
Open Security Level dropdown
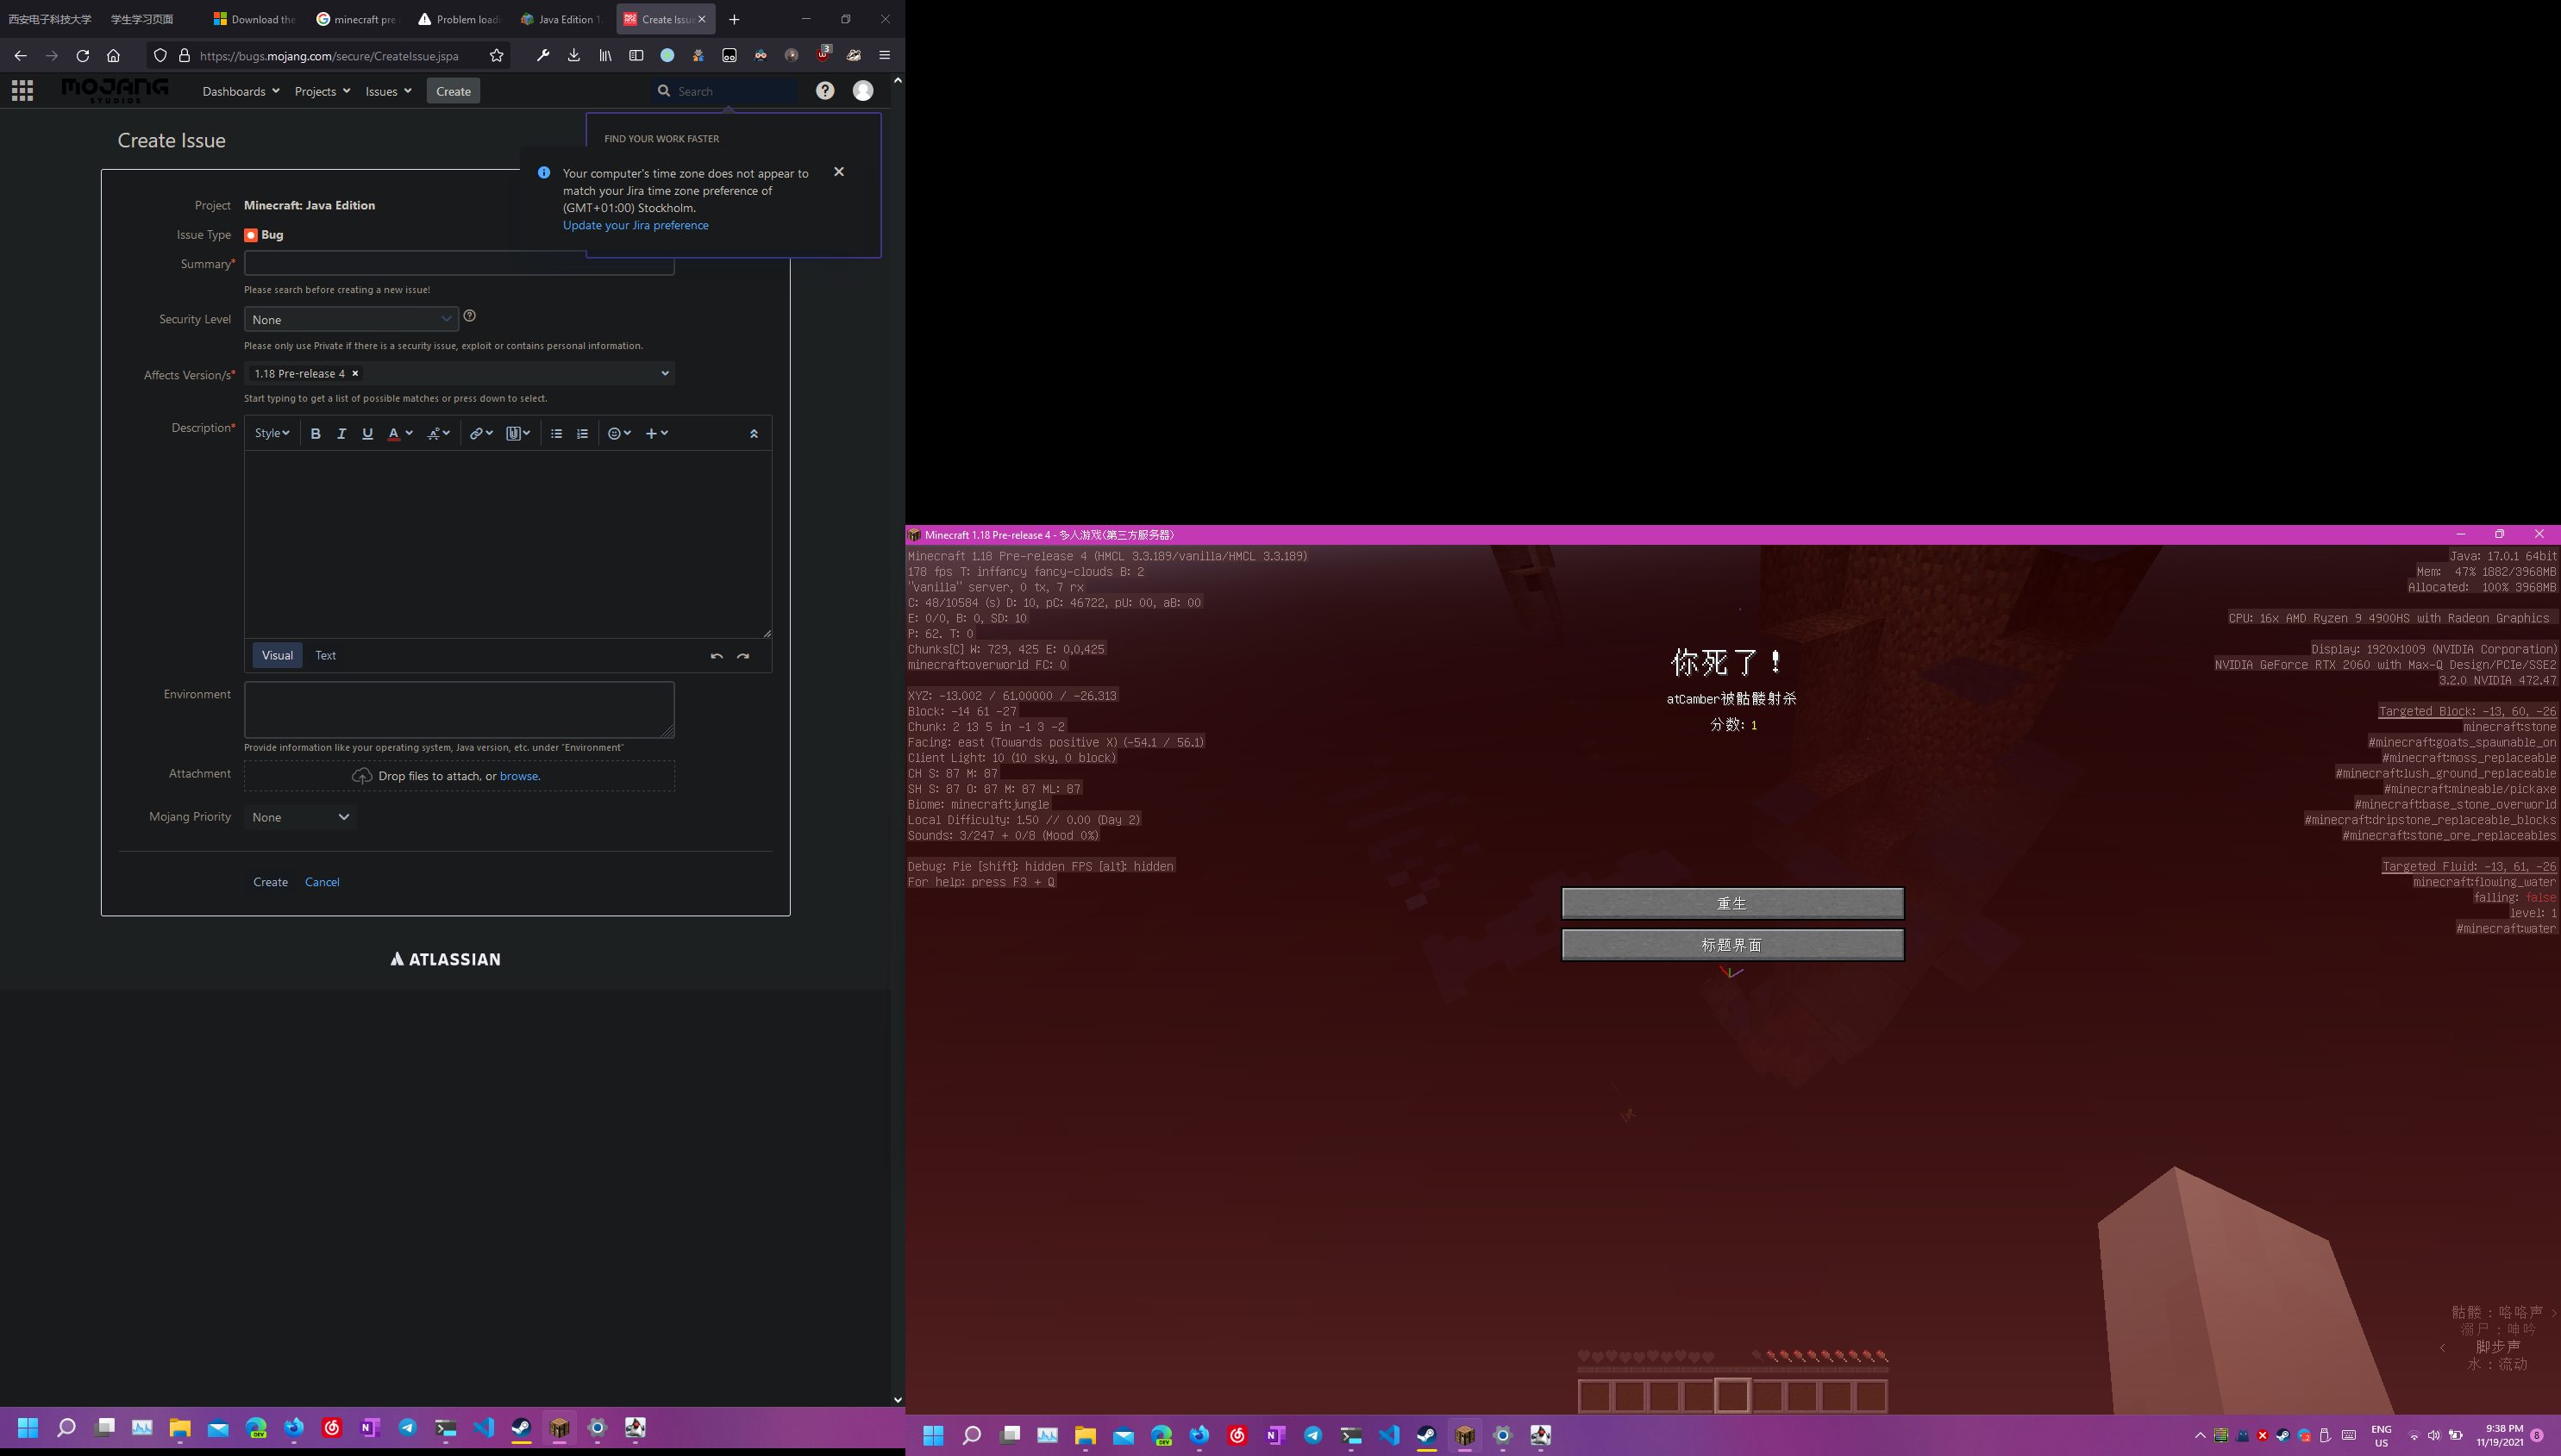pyautogui.click(x=350, y=320)
